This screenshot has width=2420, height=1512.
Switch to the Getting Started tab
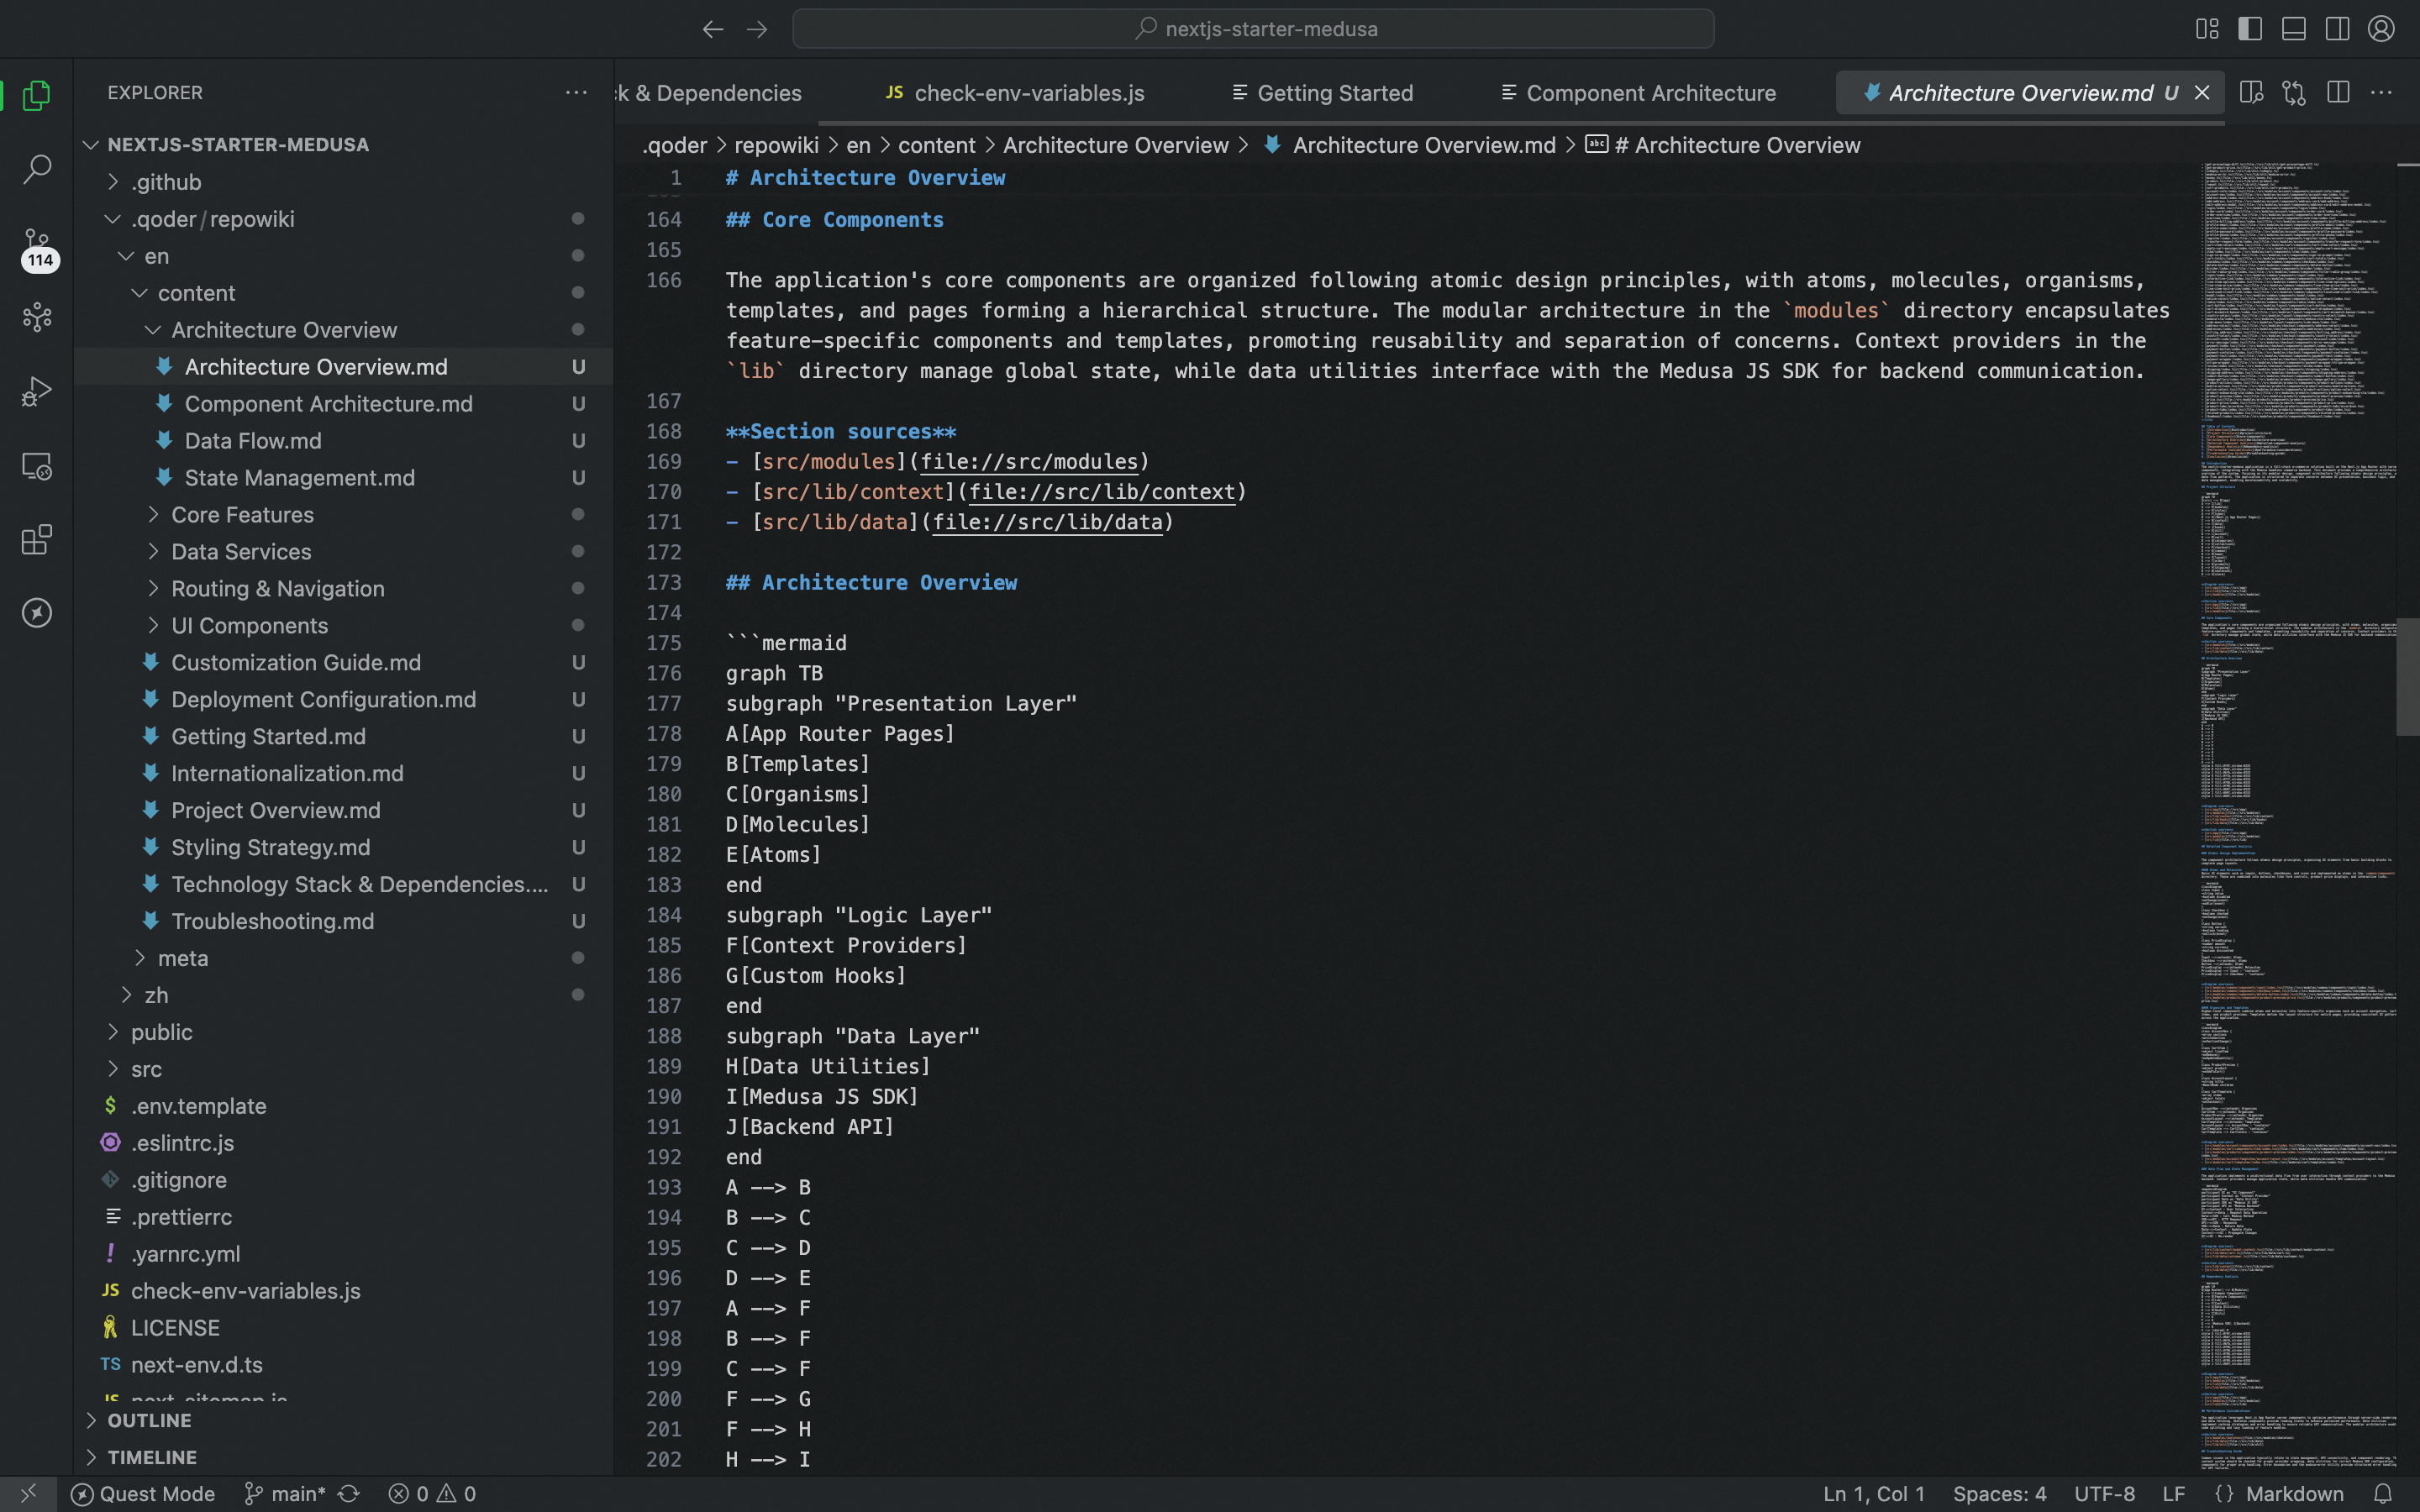click(1334, 93)
